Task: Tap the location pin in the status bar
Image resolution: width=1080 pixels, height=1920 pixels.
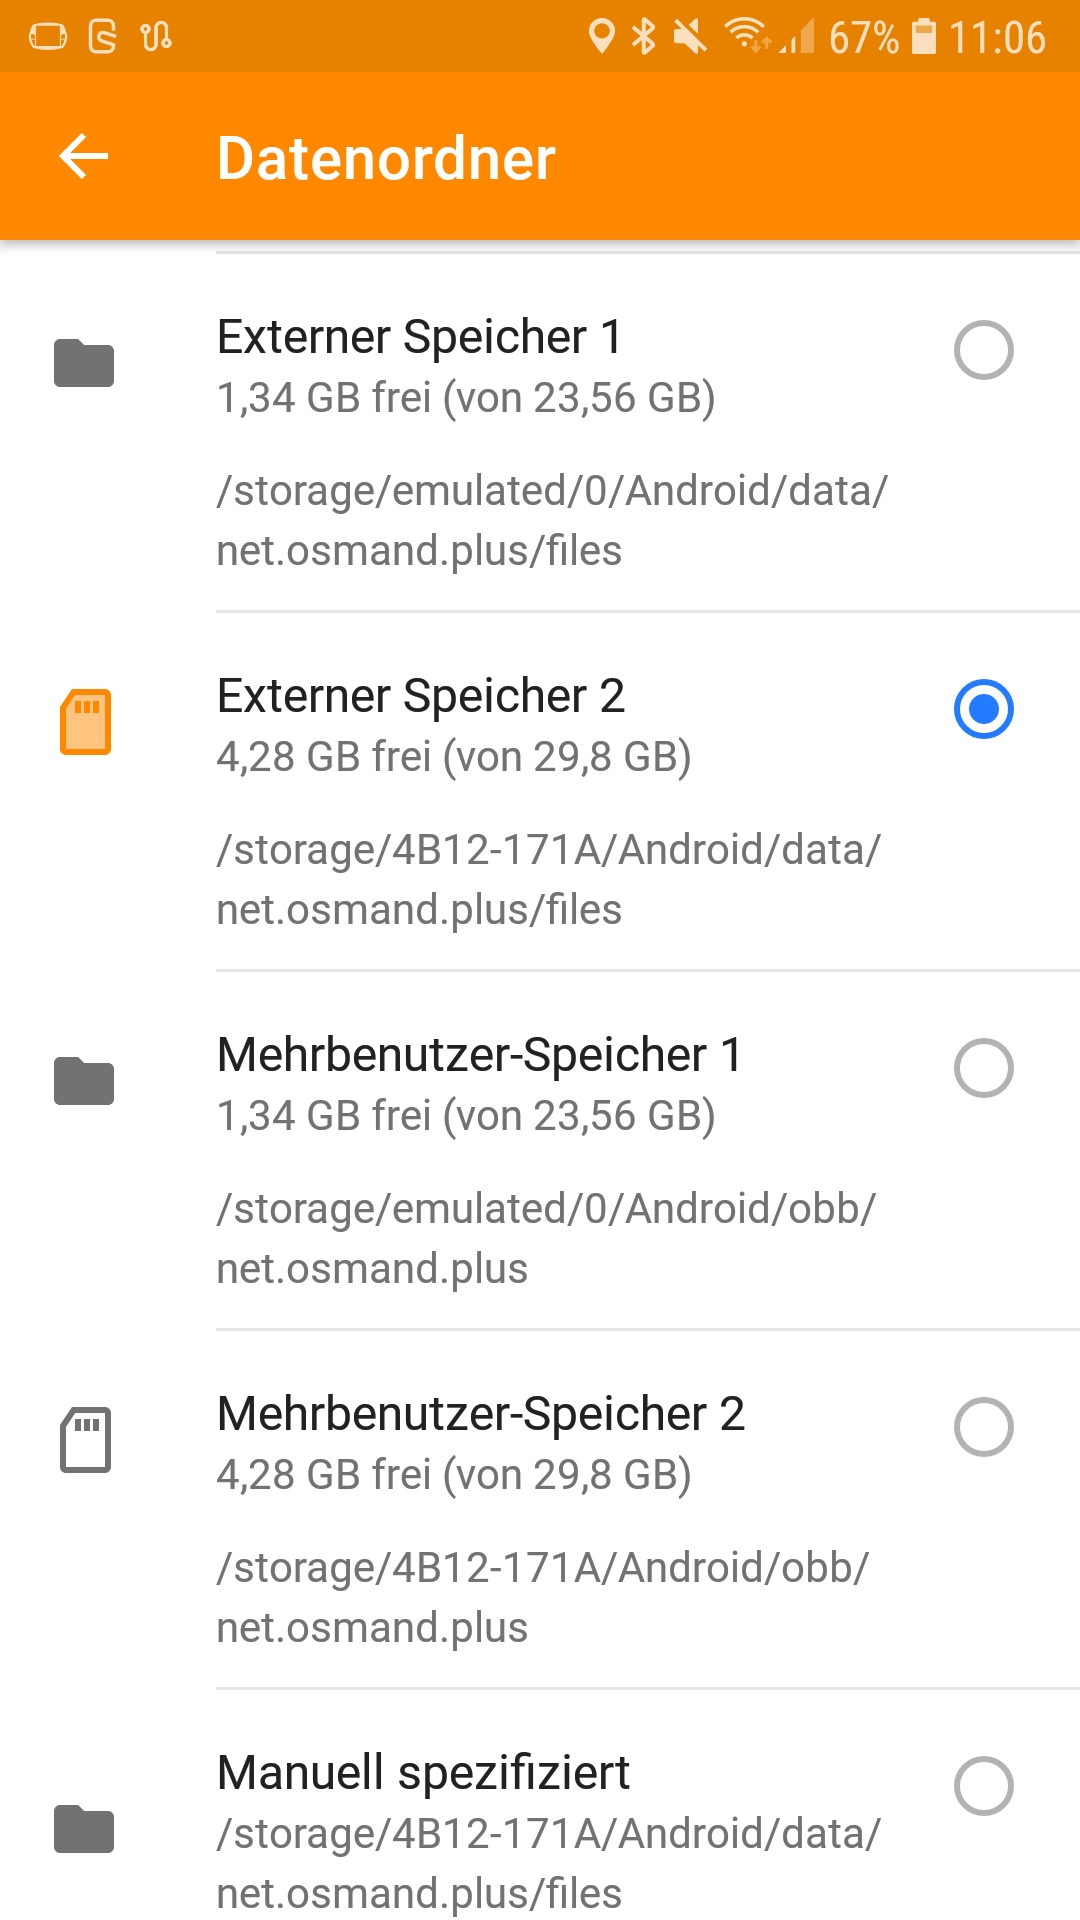Action: point(601,37)
